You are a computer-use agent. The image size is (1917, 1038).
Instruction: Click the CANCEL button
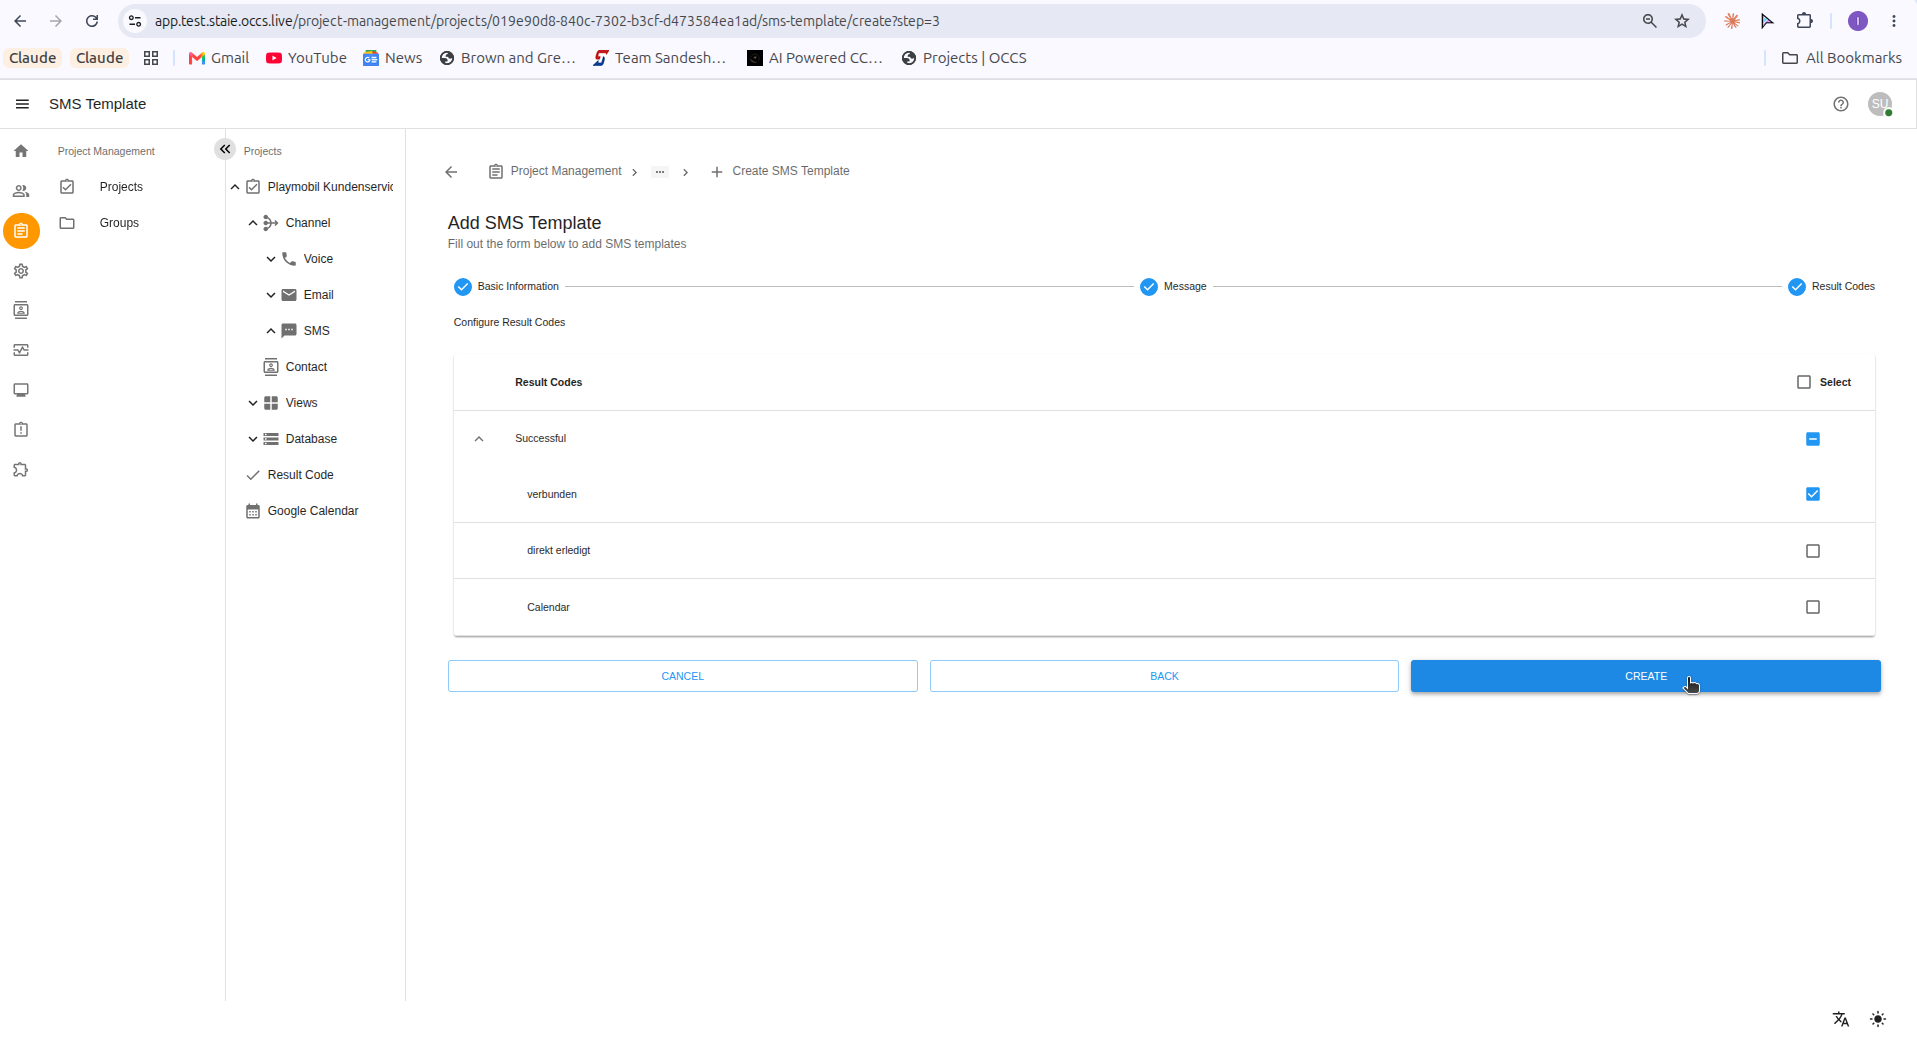683,676
